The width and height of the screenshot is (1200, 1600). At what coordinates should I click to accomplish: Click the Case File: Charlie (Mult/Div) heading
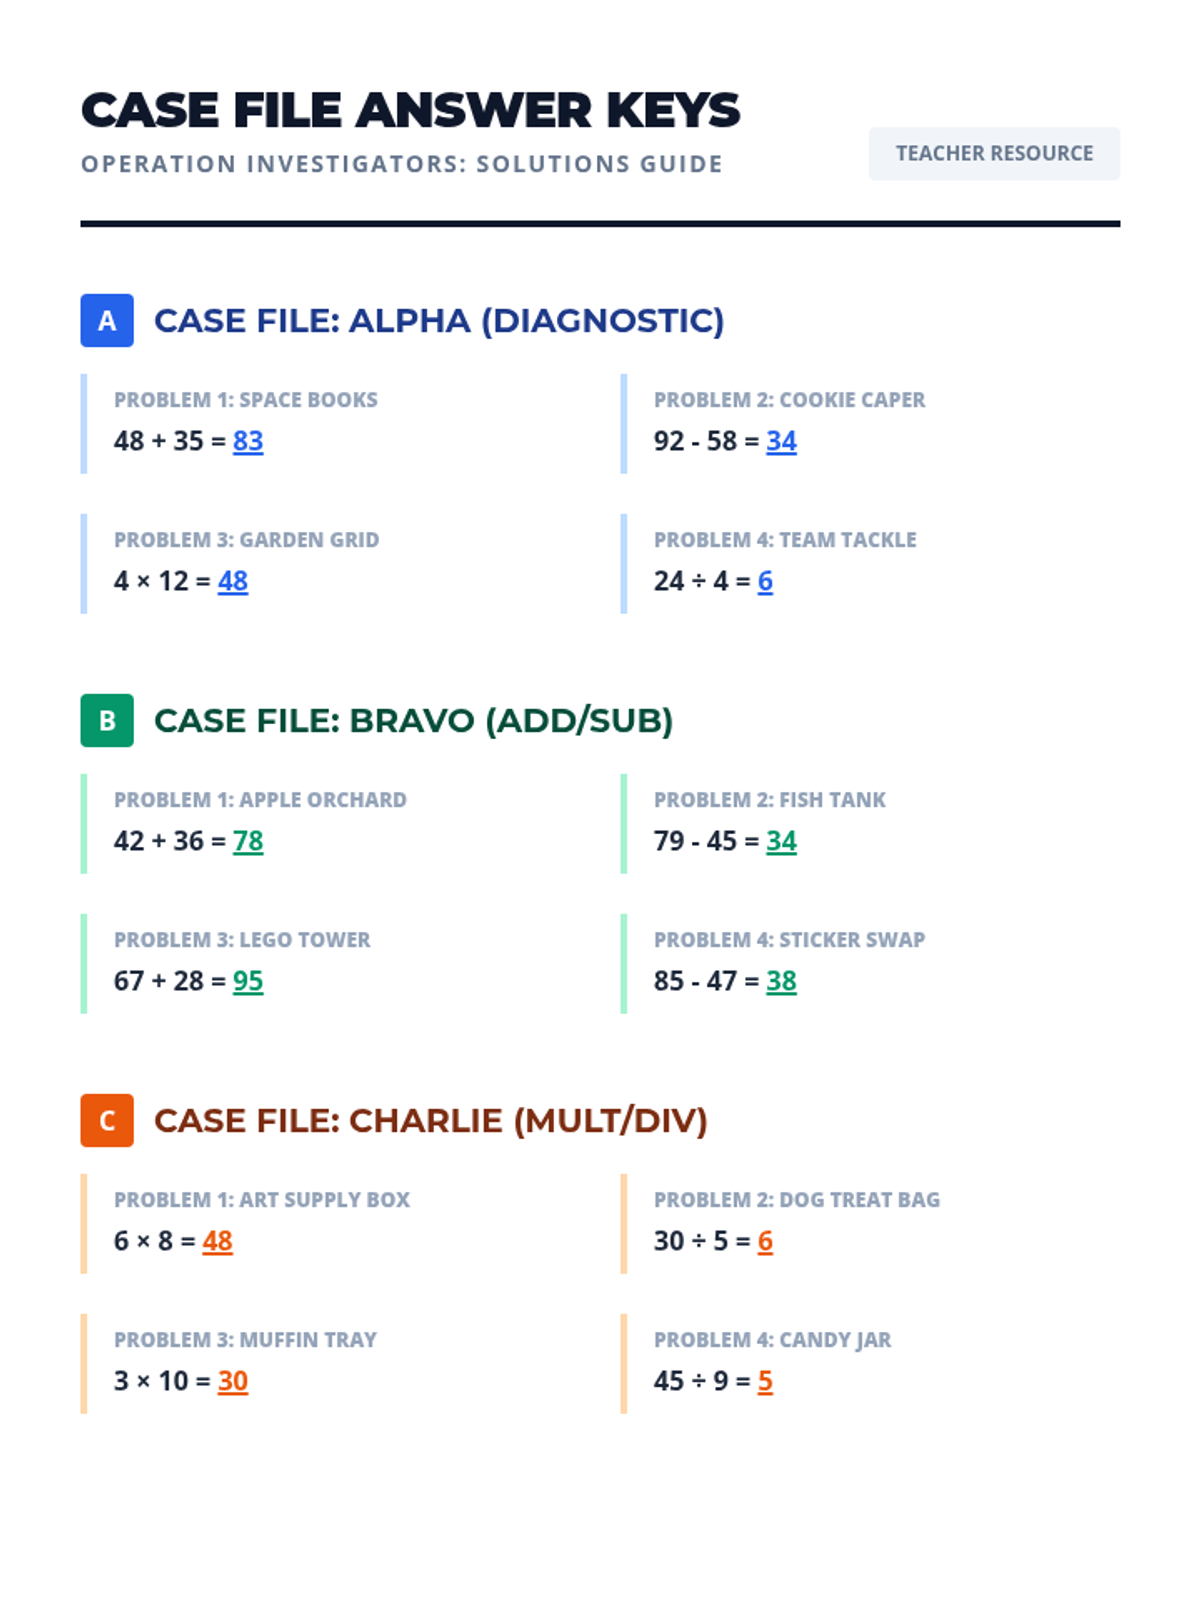point(430,1121)
